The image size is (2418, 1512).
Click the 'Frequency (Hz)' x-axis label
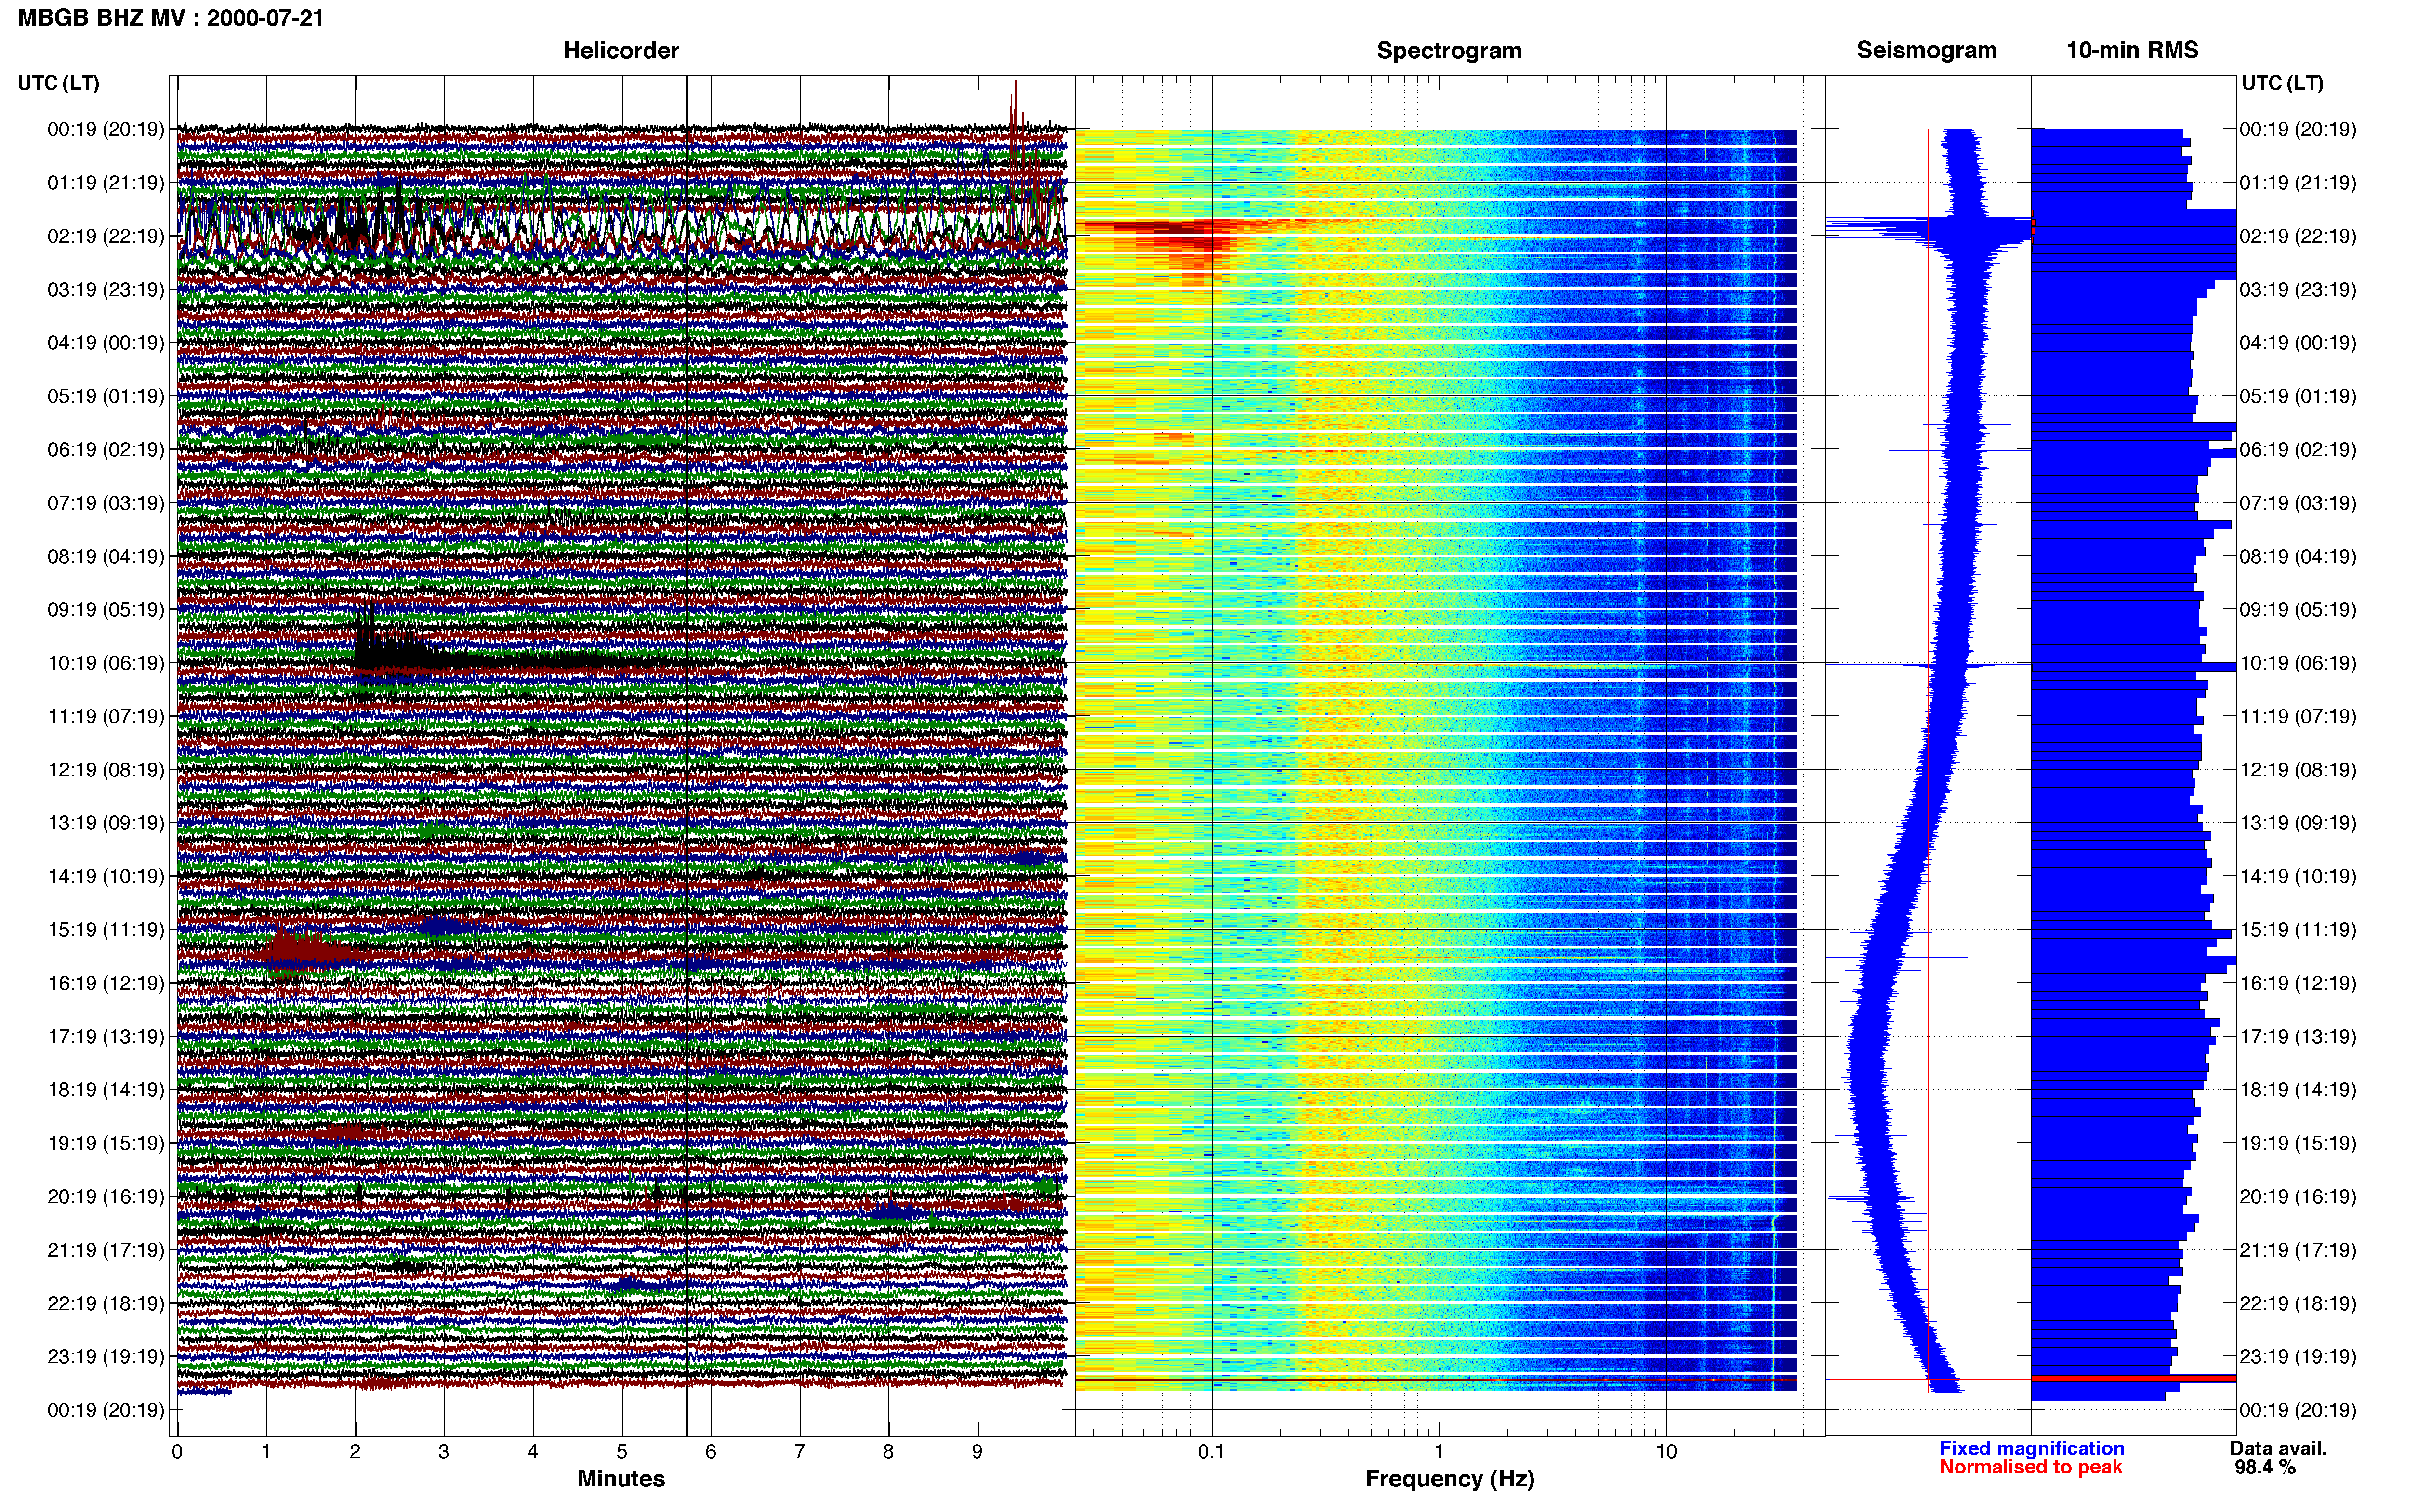coord(1449,1479)
